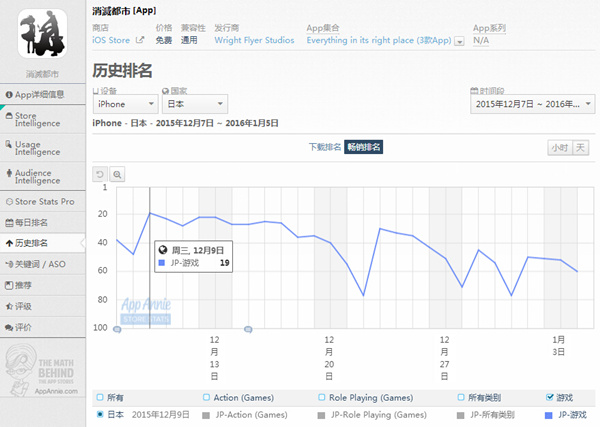Toggle the 所有类别 checkbox

pyautogui.click(x=461, y=397)
